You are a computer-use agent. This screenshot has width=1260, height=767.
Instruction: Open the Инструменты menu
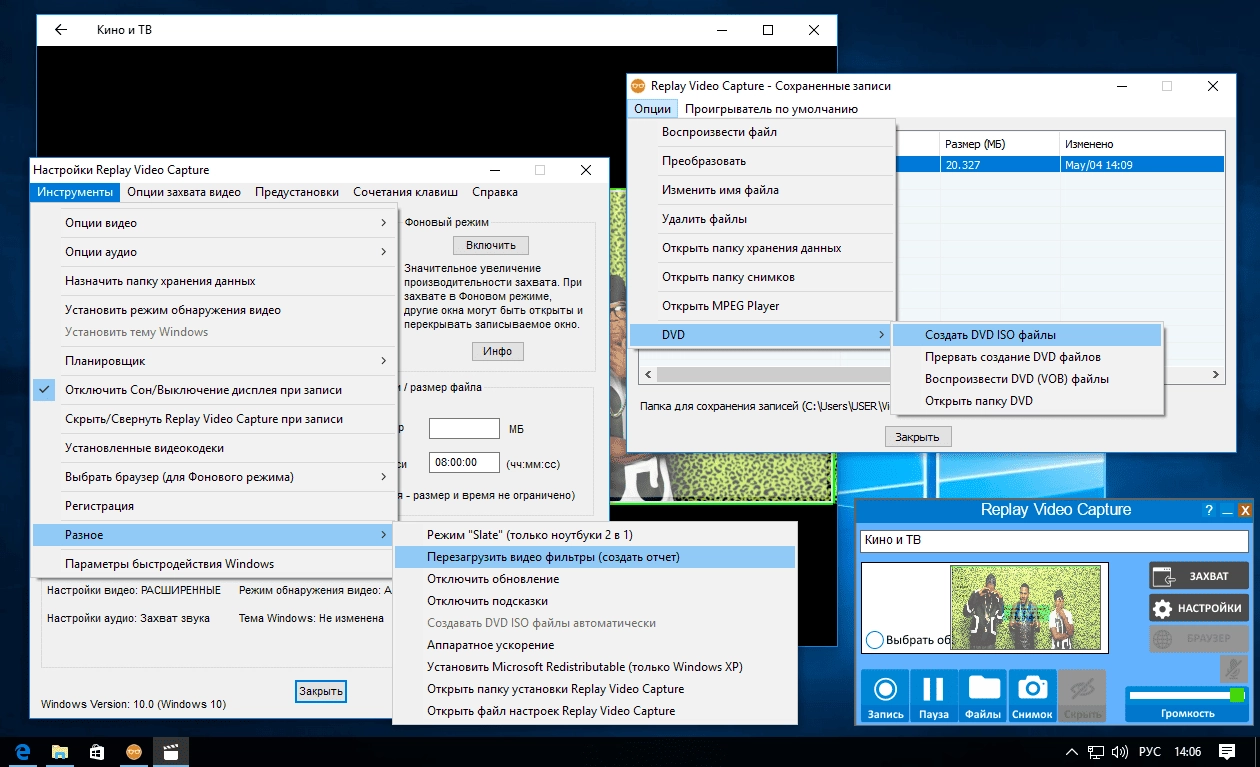click(75, 192)
